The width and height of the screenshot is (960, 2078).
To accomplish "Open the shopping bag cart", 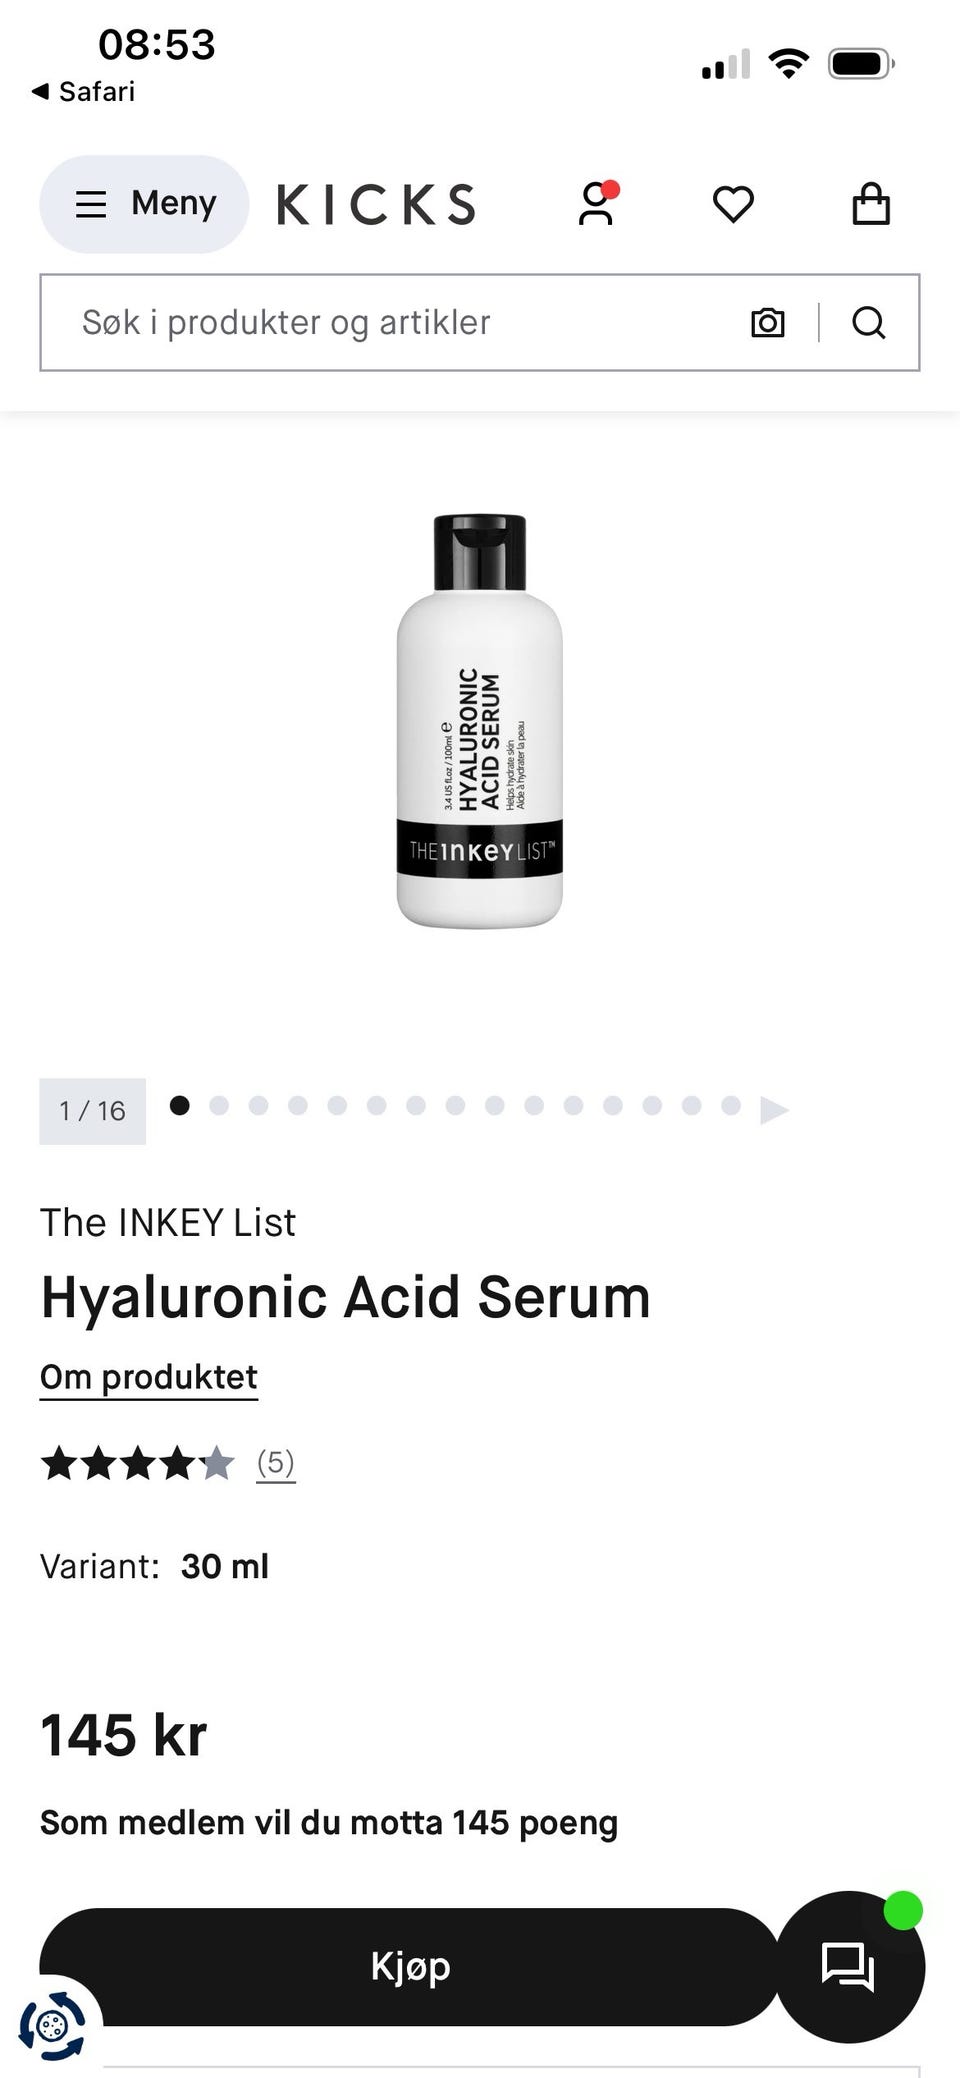I will click(x=870, y=204).
